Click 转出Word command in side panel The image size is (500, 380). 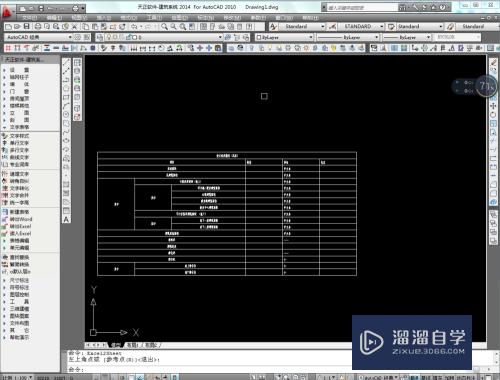pyautogui.click(x=20, y=219)
